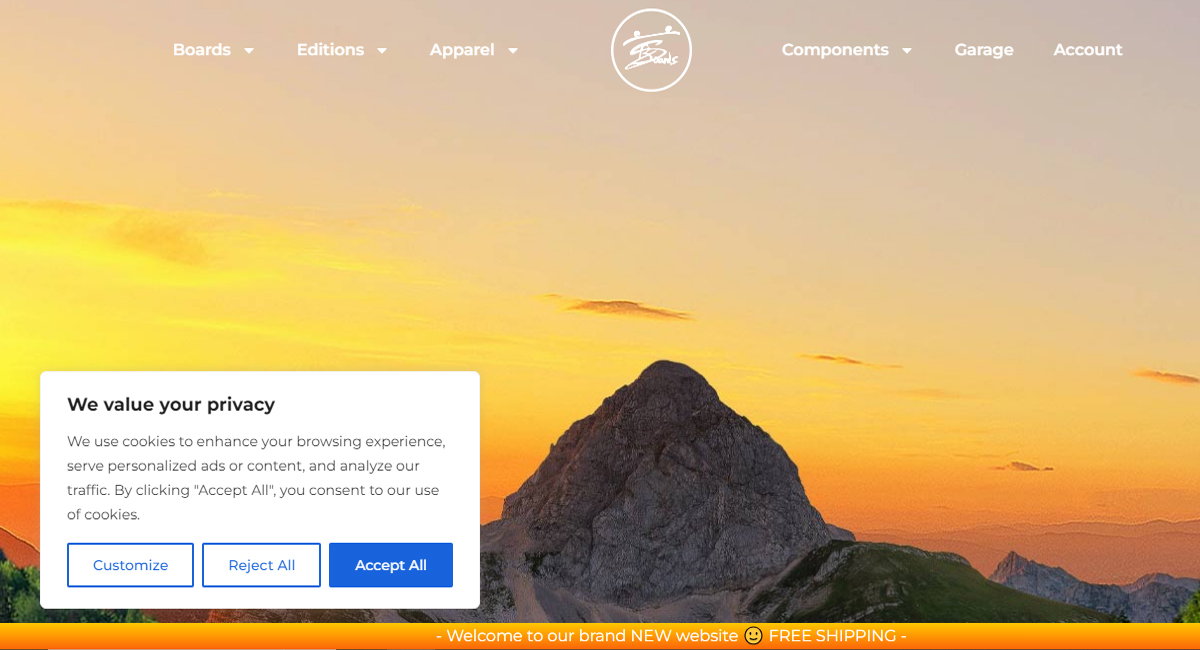Choose Reject All cookies
Image resolution: width=1200 pixels, height=650 pixels.
click(x=261, y=565)
